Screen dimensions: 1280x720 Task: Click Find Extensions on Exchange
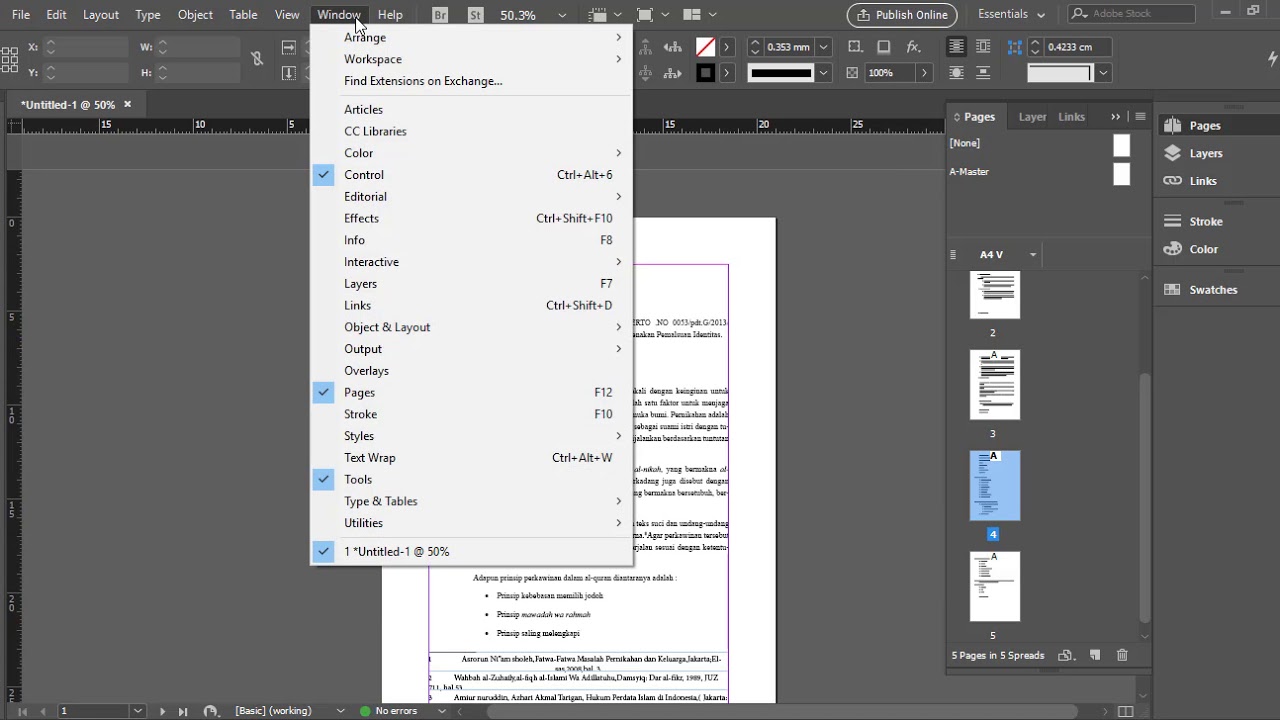tap(471, 81)
